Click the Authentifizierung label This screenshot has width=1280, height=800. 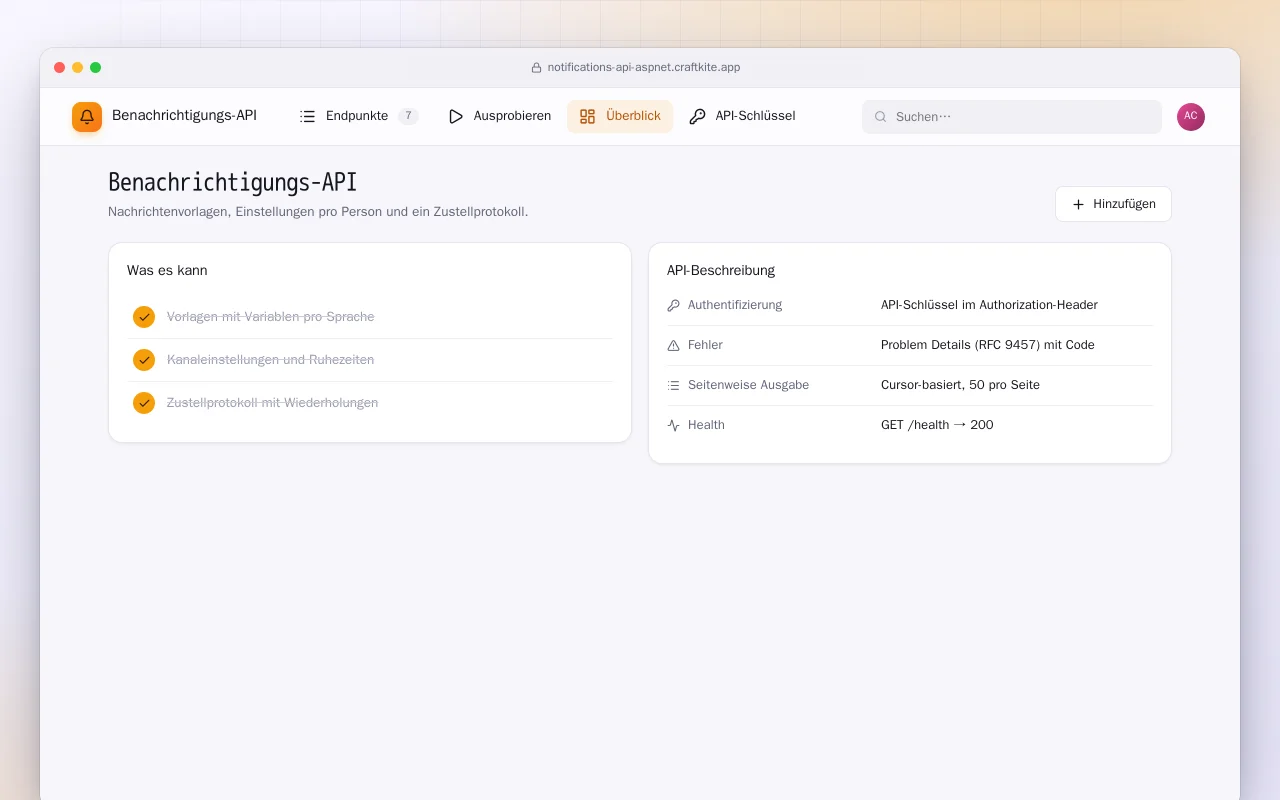tap(735, 305)
